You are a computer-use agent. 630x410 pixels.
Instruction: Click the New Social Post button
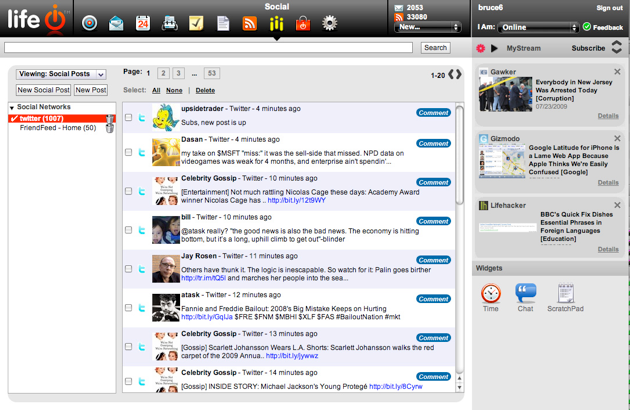[43, 90]
